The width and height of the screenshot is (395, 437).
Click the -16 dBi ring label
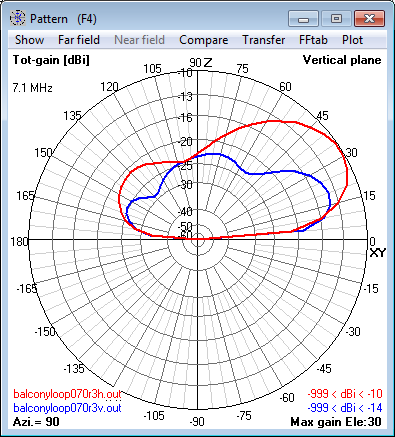tap(185, 117)
